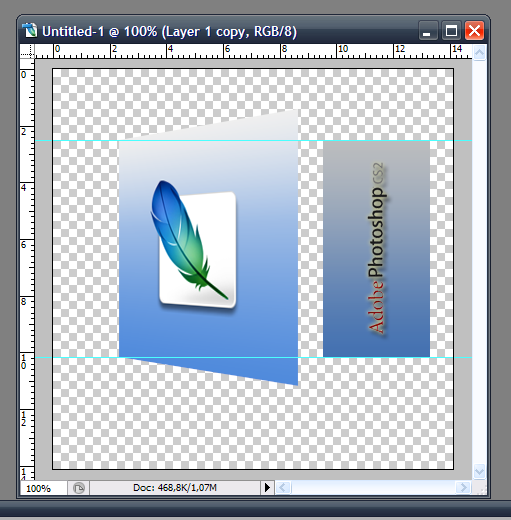Click the upper cyan horizontal guide line
Screen dimensions: 511x520
coord(253,141)
